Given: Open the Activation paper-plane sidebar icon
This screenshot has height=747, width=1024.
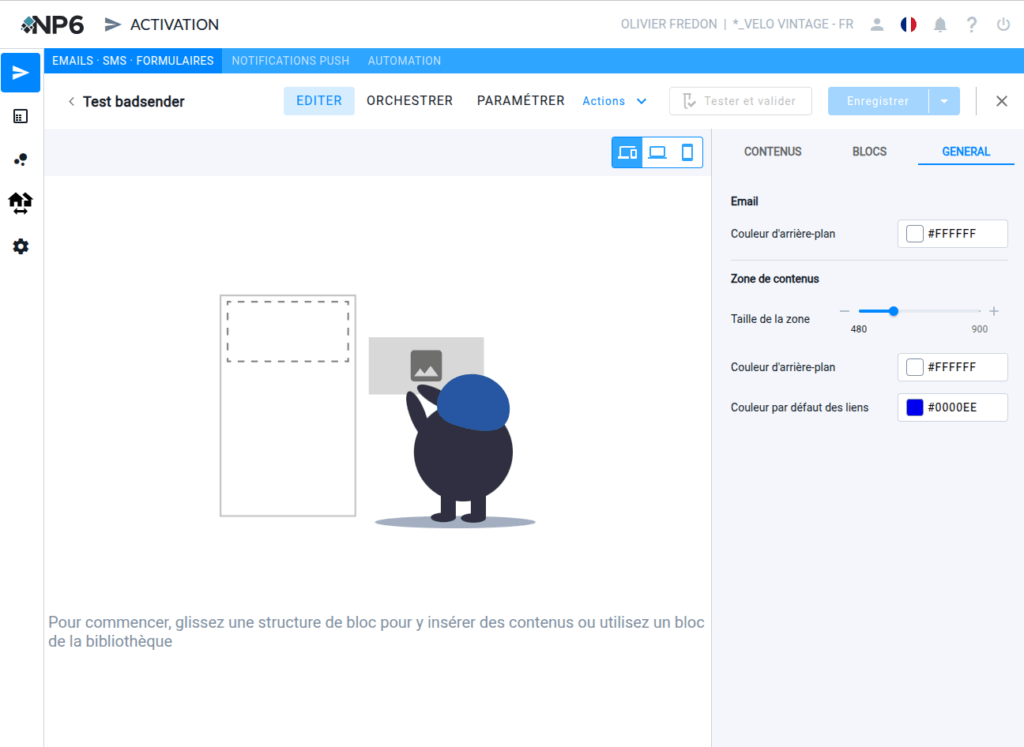Looking at the screenshot, I should coord(20,72).
